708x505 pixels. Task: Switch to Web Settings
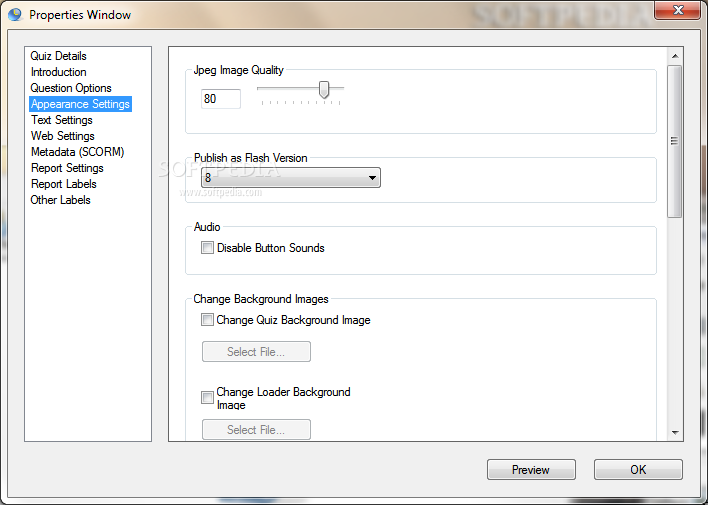pyautogui.click(x=63, y=136)
